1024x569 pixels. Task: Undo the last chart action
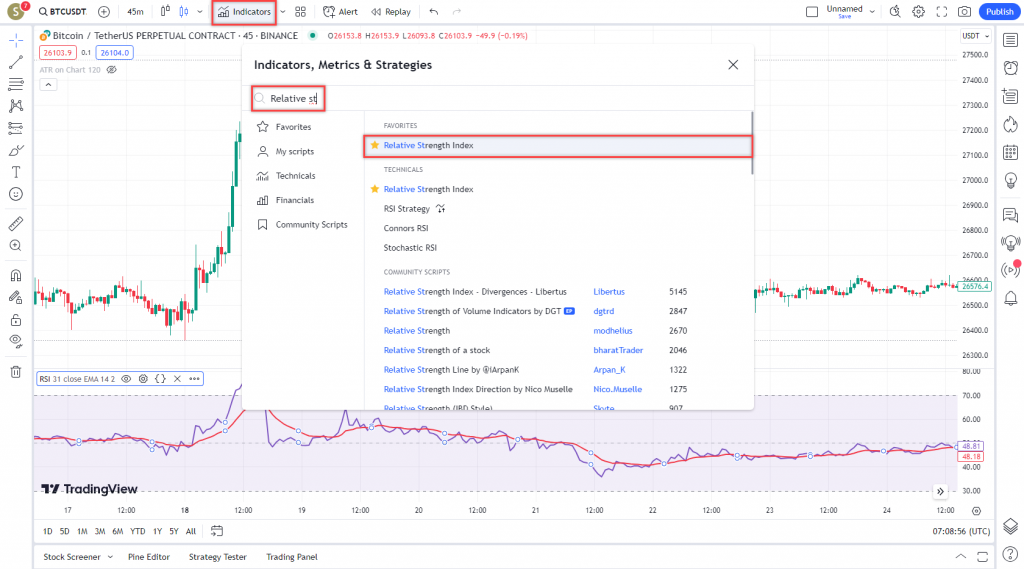434,12
